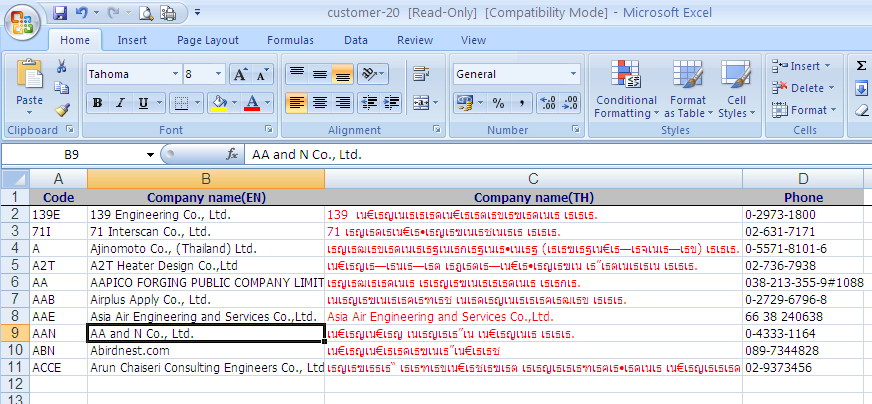Open the Tahoma font name dropdown
Screen dimensions: 872x404
tap(175, 74)
